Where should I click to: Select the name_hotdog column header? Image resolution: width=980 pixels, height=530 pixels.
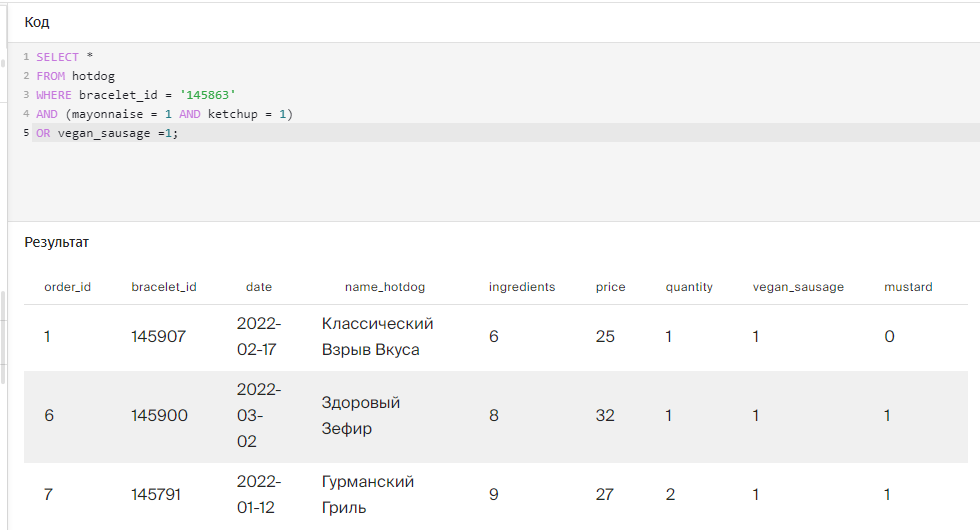pos(385,287)
